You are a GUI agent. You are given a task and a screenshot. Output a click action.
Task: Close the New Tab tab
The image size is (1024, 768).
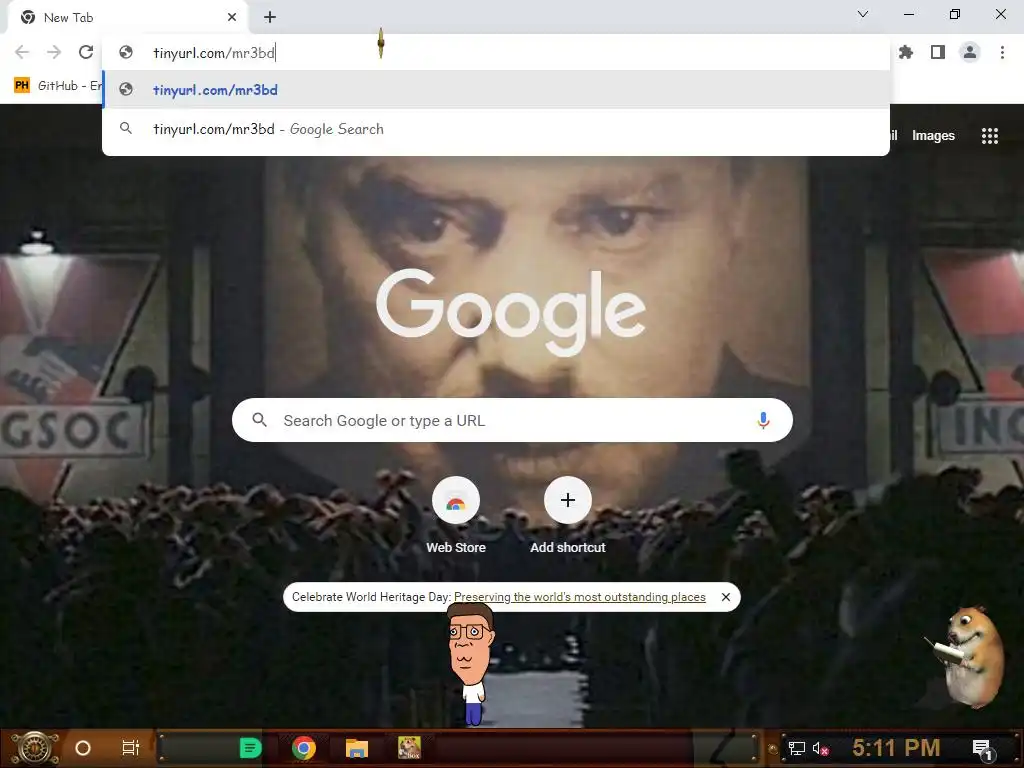(x=232, y=18)
